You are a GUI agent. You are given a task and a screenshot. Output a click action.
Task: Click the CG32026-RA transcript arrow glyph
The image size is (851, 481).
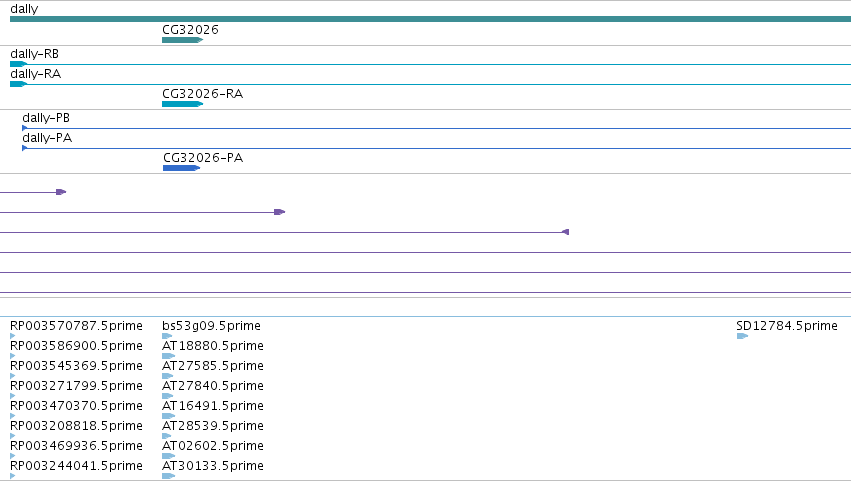pyautogui.click(x=182, y=104)
